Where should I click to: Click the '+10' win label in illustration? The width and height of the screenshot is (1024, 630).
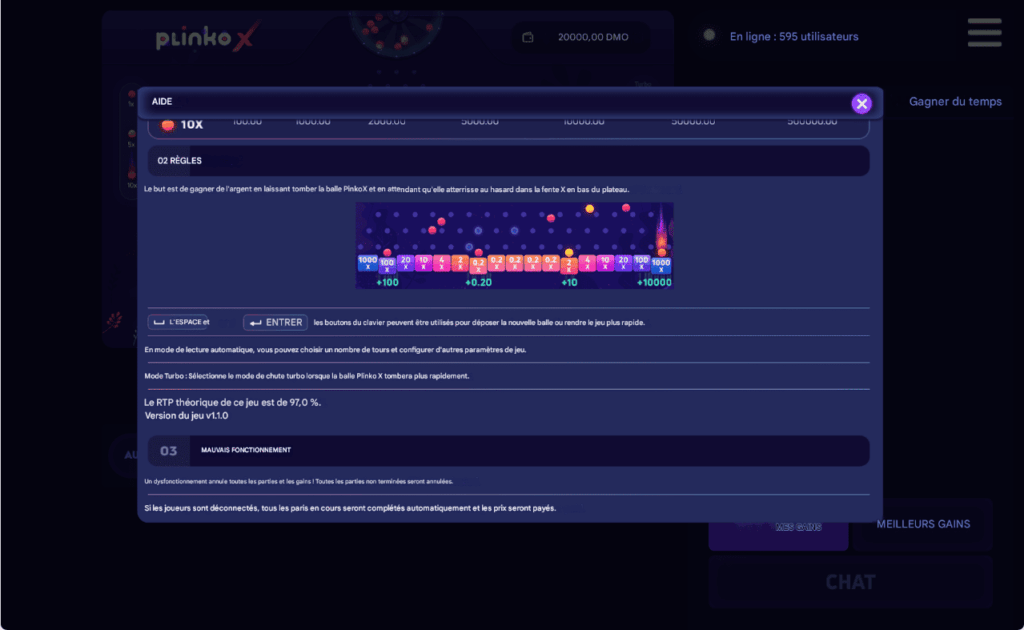[569, 283]
